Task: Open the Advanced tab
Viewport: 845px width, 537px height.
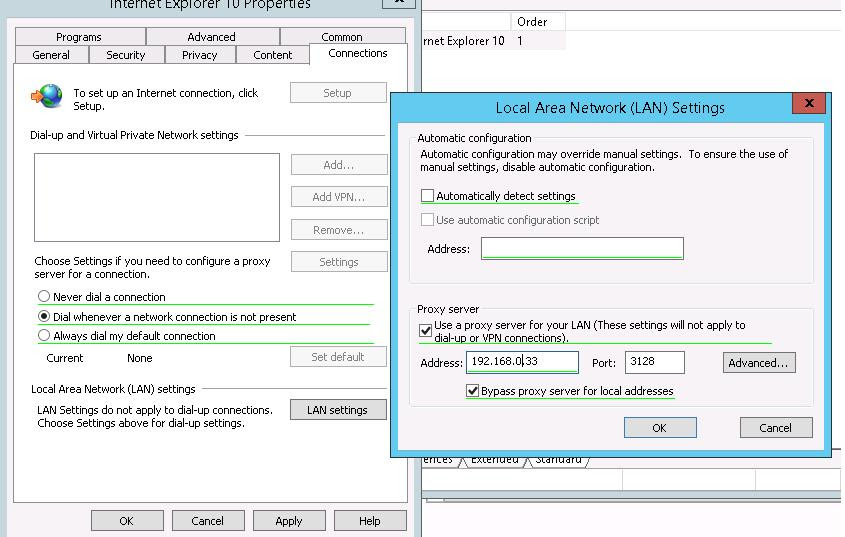Action: 211,37
